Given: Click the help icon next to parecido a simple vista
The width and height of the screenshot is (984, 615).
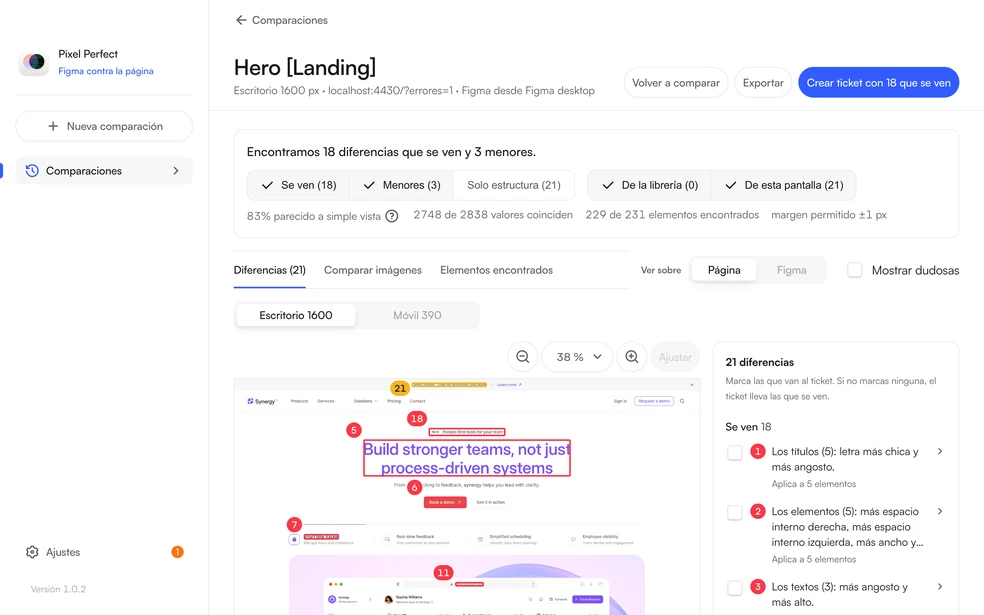Looking at the screenshot, I should tap(392, 216).
